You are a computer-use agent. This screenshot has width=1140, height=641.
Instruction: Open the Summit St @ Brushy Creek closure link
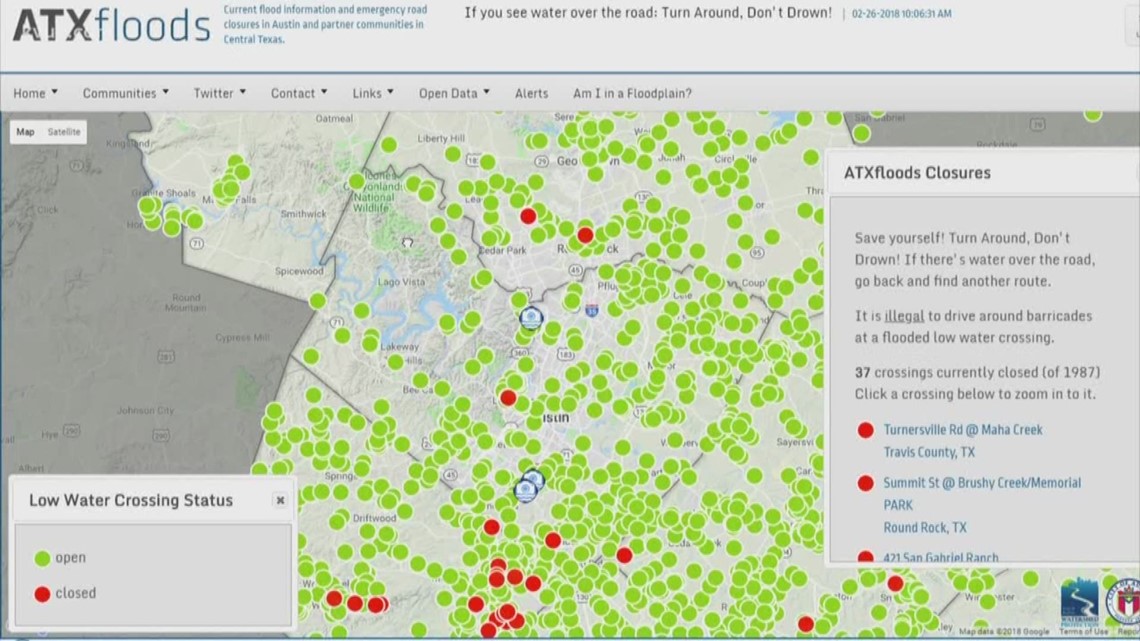(982, 483)
